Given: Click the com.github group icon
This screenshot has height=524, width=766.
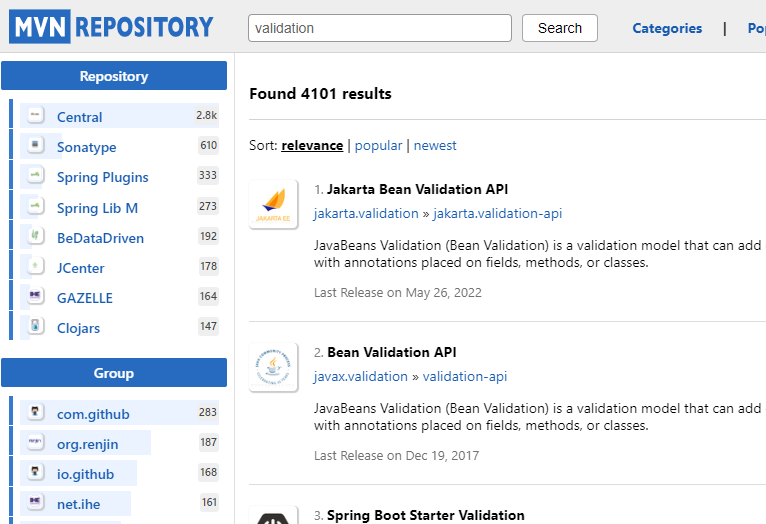Looking at the screenshot, I should [35, 412].
